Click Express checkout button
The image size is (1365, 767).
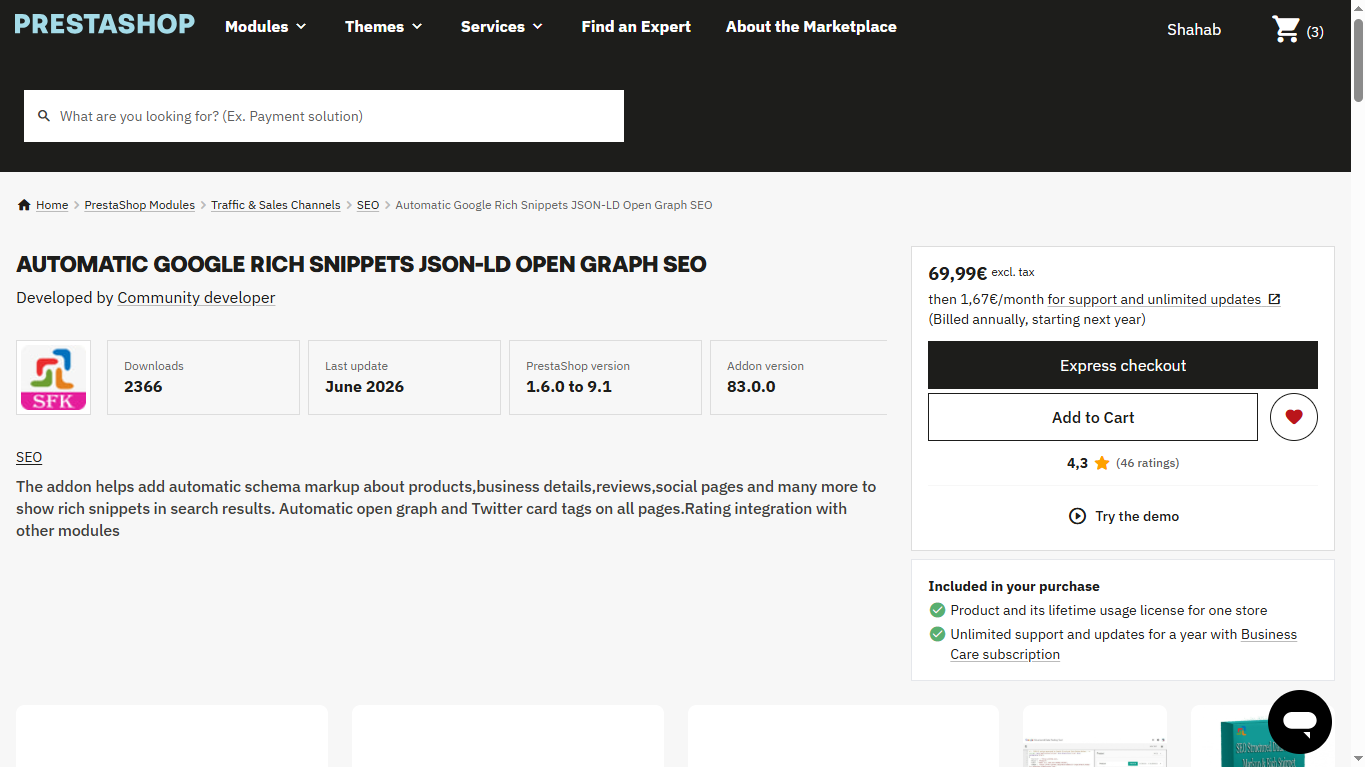pos(1123,365)
